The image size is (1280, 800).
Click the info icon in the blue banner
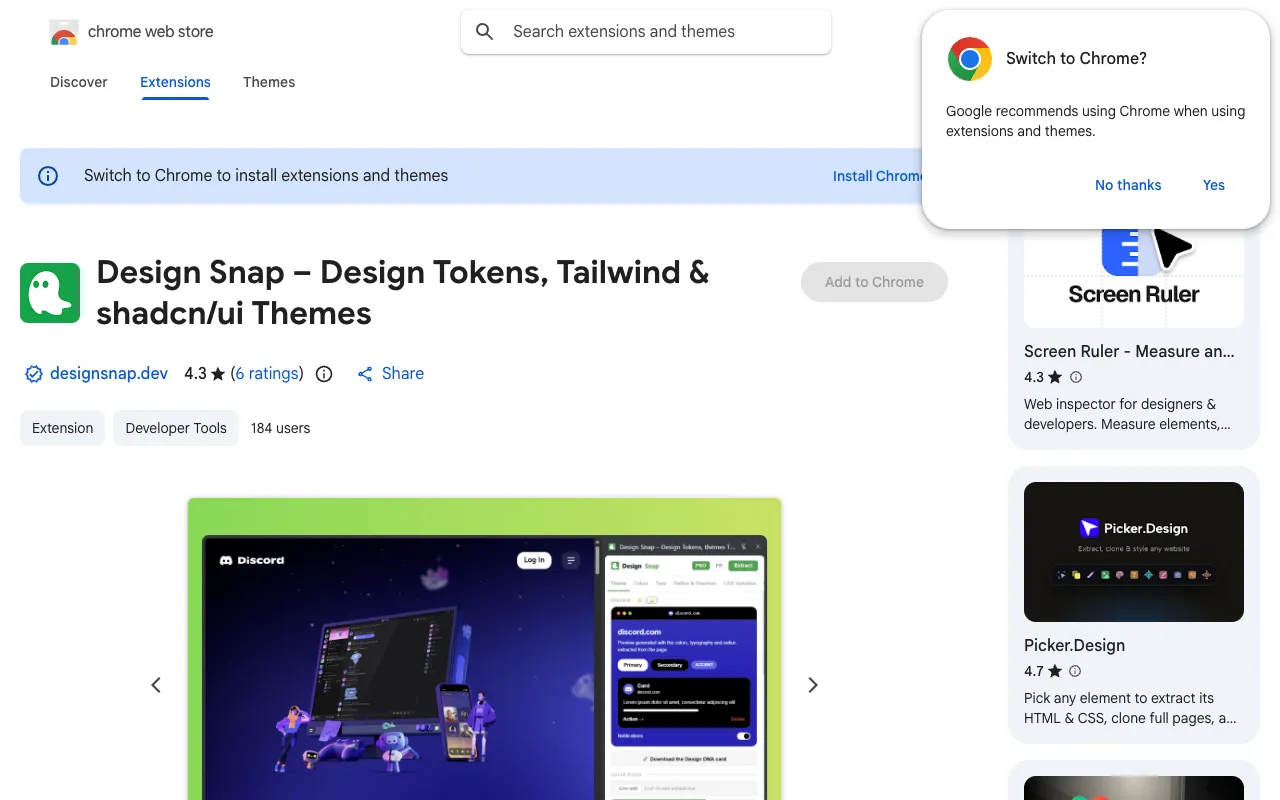coord(48,176)
